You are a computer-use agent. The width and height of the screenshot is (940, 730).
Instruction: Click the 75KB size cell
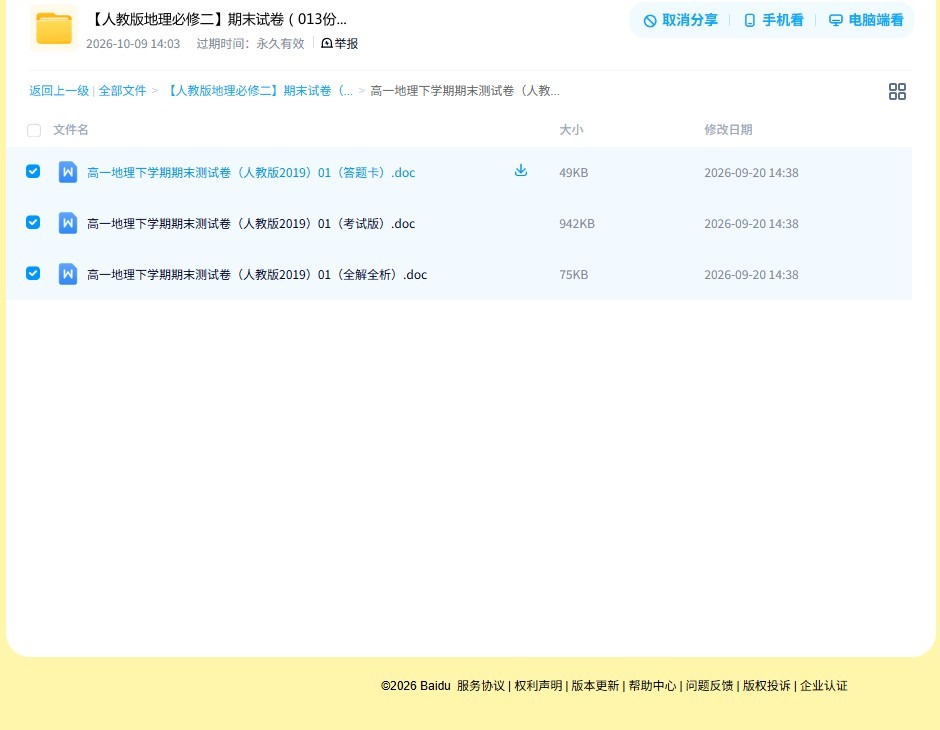pos(573,274)
